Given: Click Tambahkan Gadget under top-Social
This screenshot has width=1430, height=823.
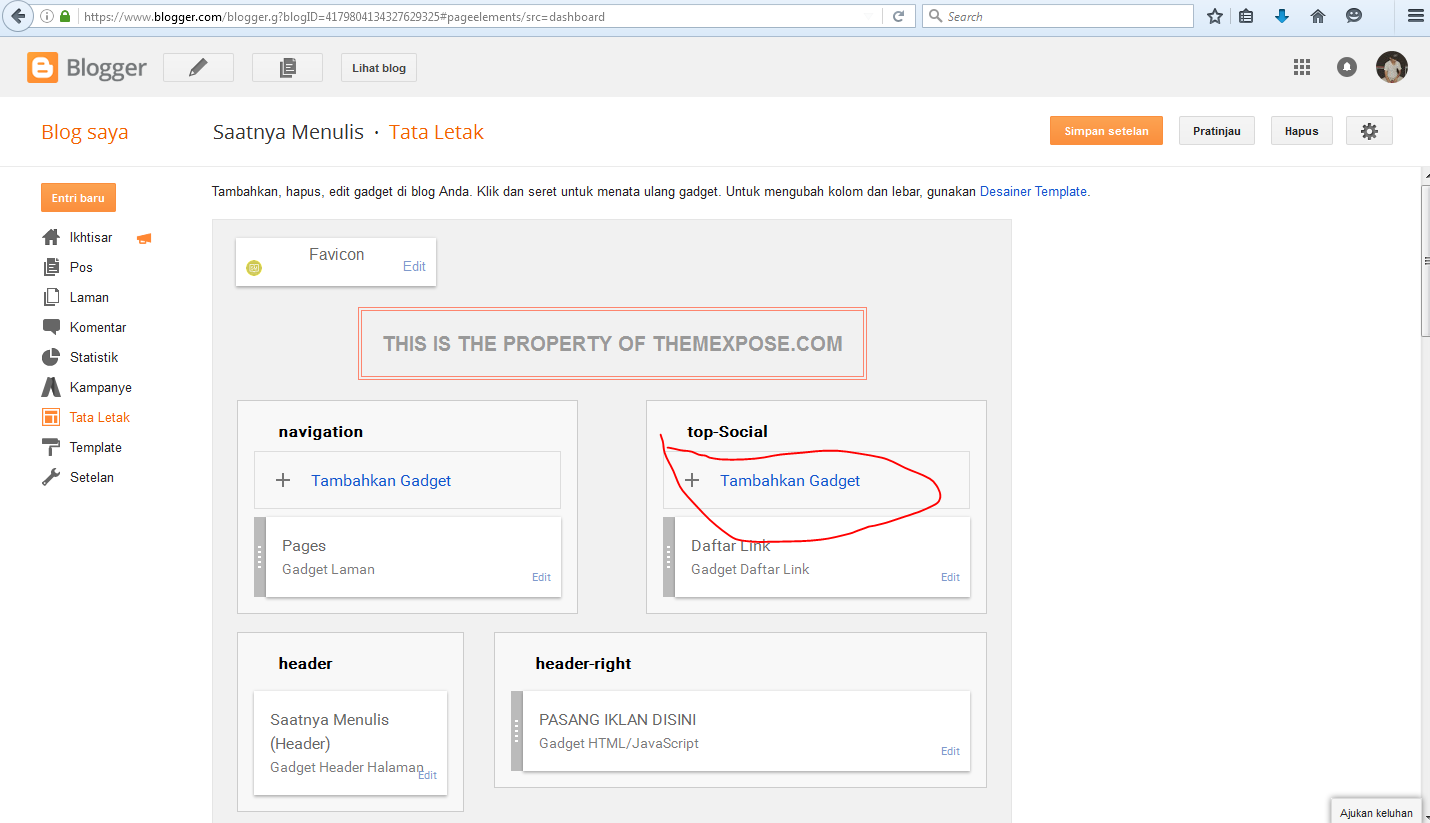Looking at the screenshot, I should (790, 480).
